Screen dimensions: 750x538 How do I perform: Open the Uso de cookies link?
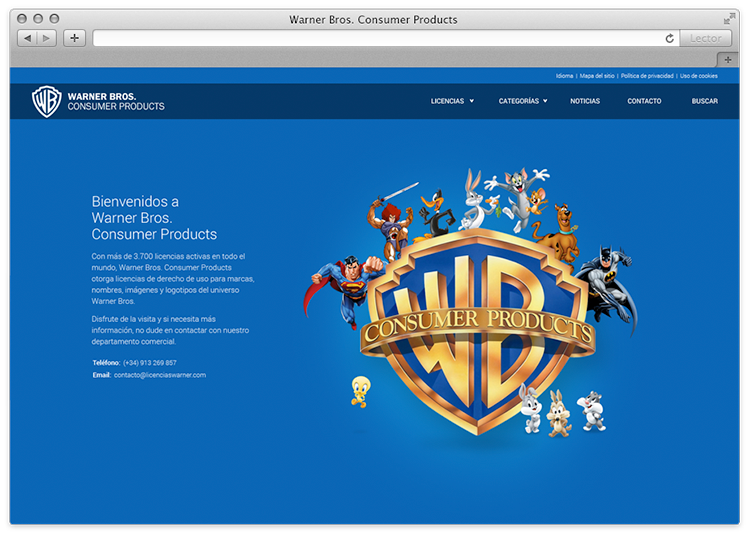[699, 76]
